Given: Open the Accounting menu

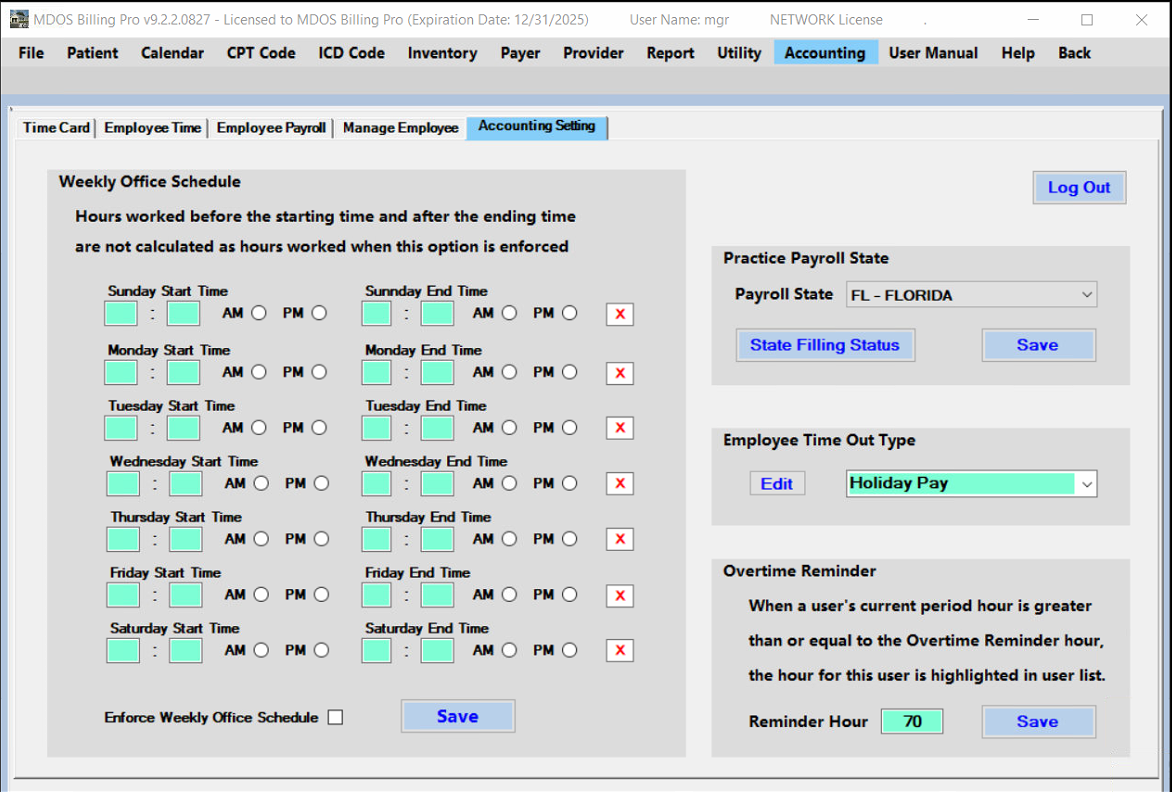Looking at the screenshot, I should click(824, 53).
